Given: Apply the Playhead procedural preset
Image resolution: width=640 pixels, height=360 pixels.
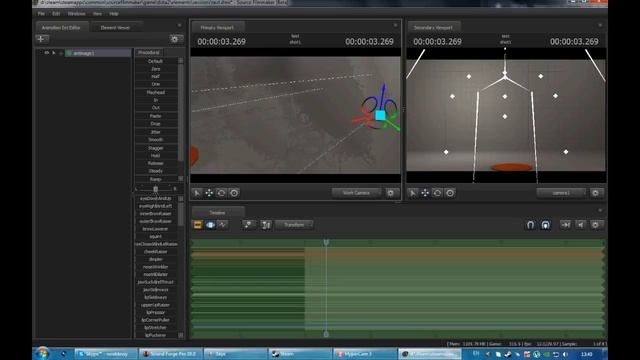Looking at the screenshot, I should (x=156, y=92).
